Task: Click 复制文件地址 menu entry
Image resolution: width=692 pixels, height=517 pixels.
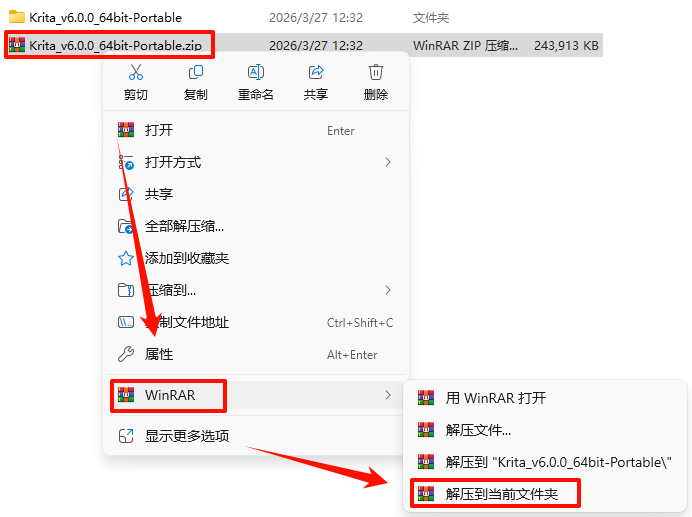Action: click(256, 322)
